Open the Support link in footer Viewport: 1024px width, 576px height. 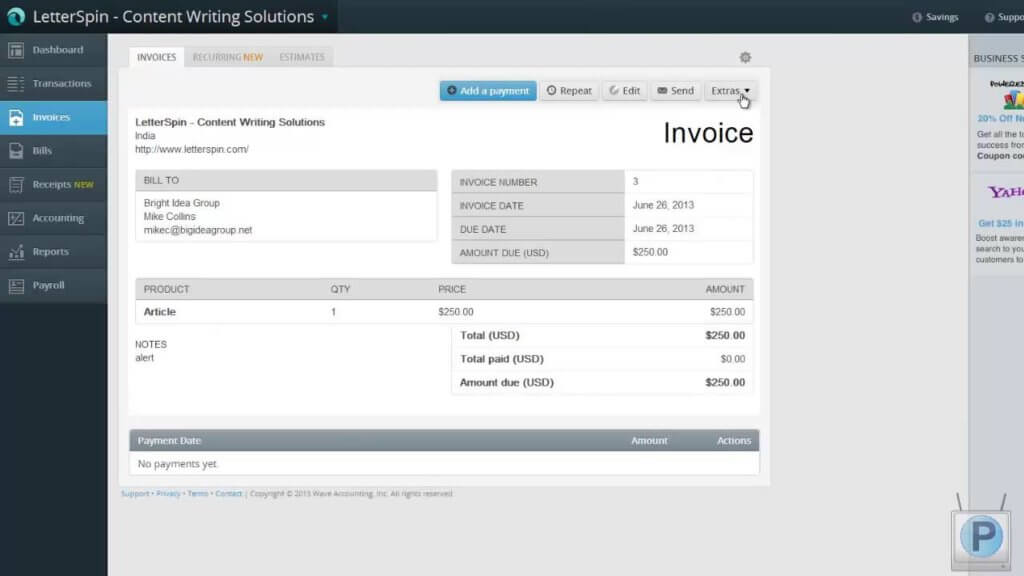tap(135, 494)
